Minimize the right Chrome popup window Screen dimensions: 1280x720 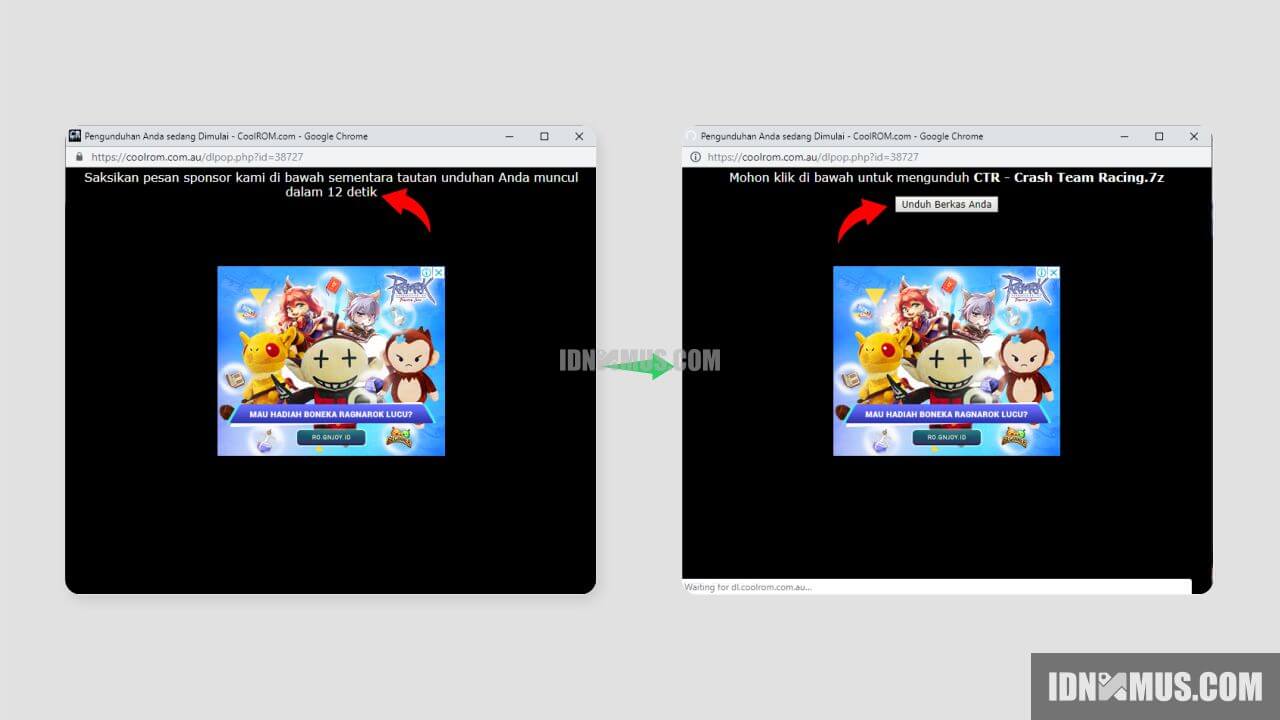tap(1124, 136)
